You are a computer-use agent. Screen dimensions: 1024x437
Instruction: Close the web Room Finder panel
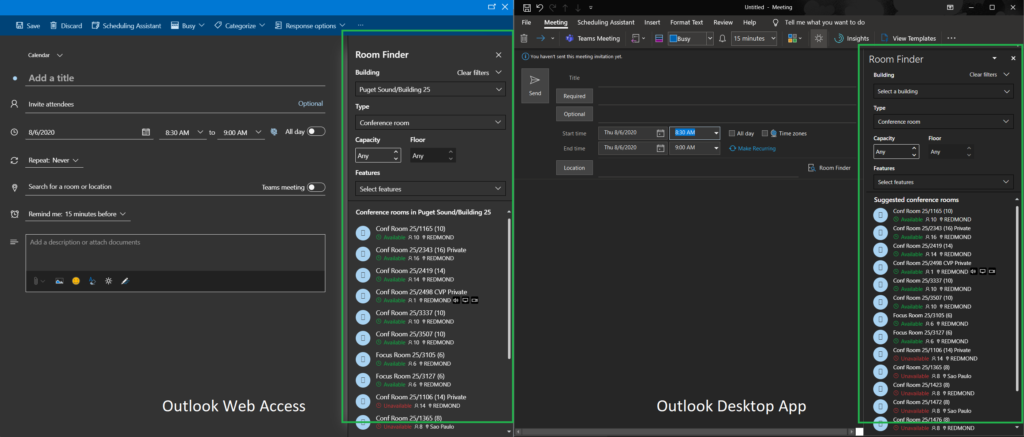498,56
